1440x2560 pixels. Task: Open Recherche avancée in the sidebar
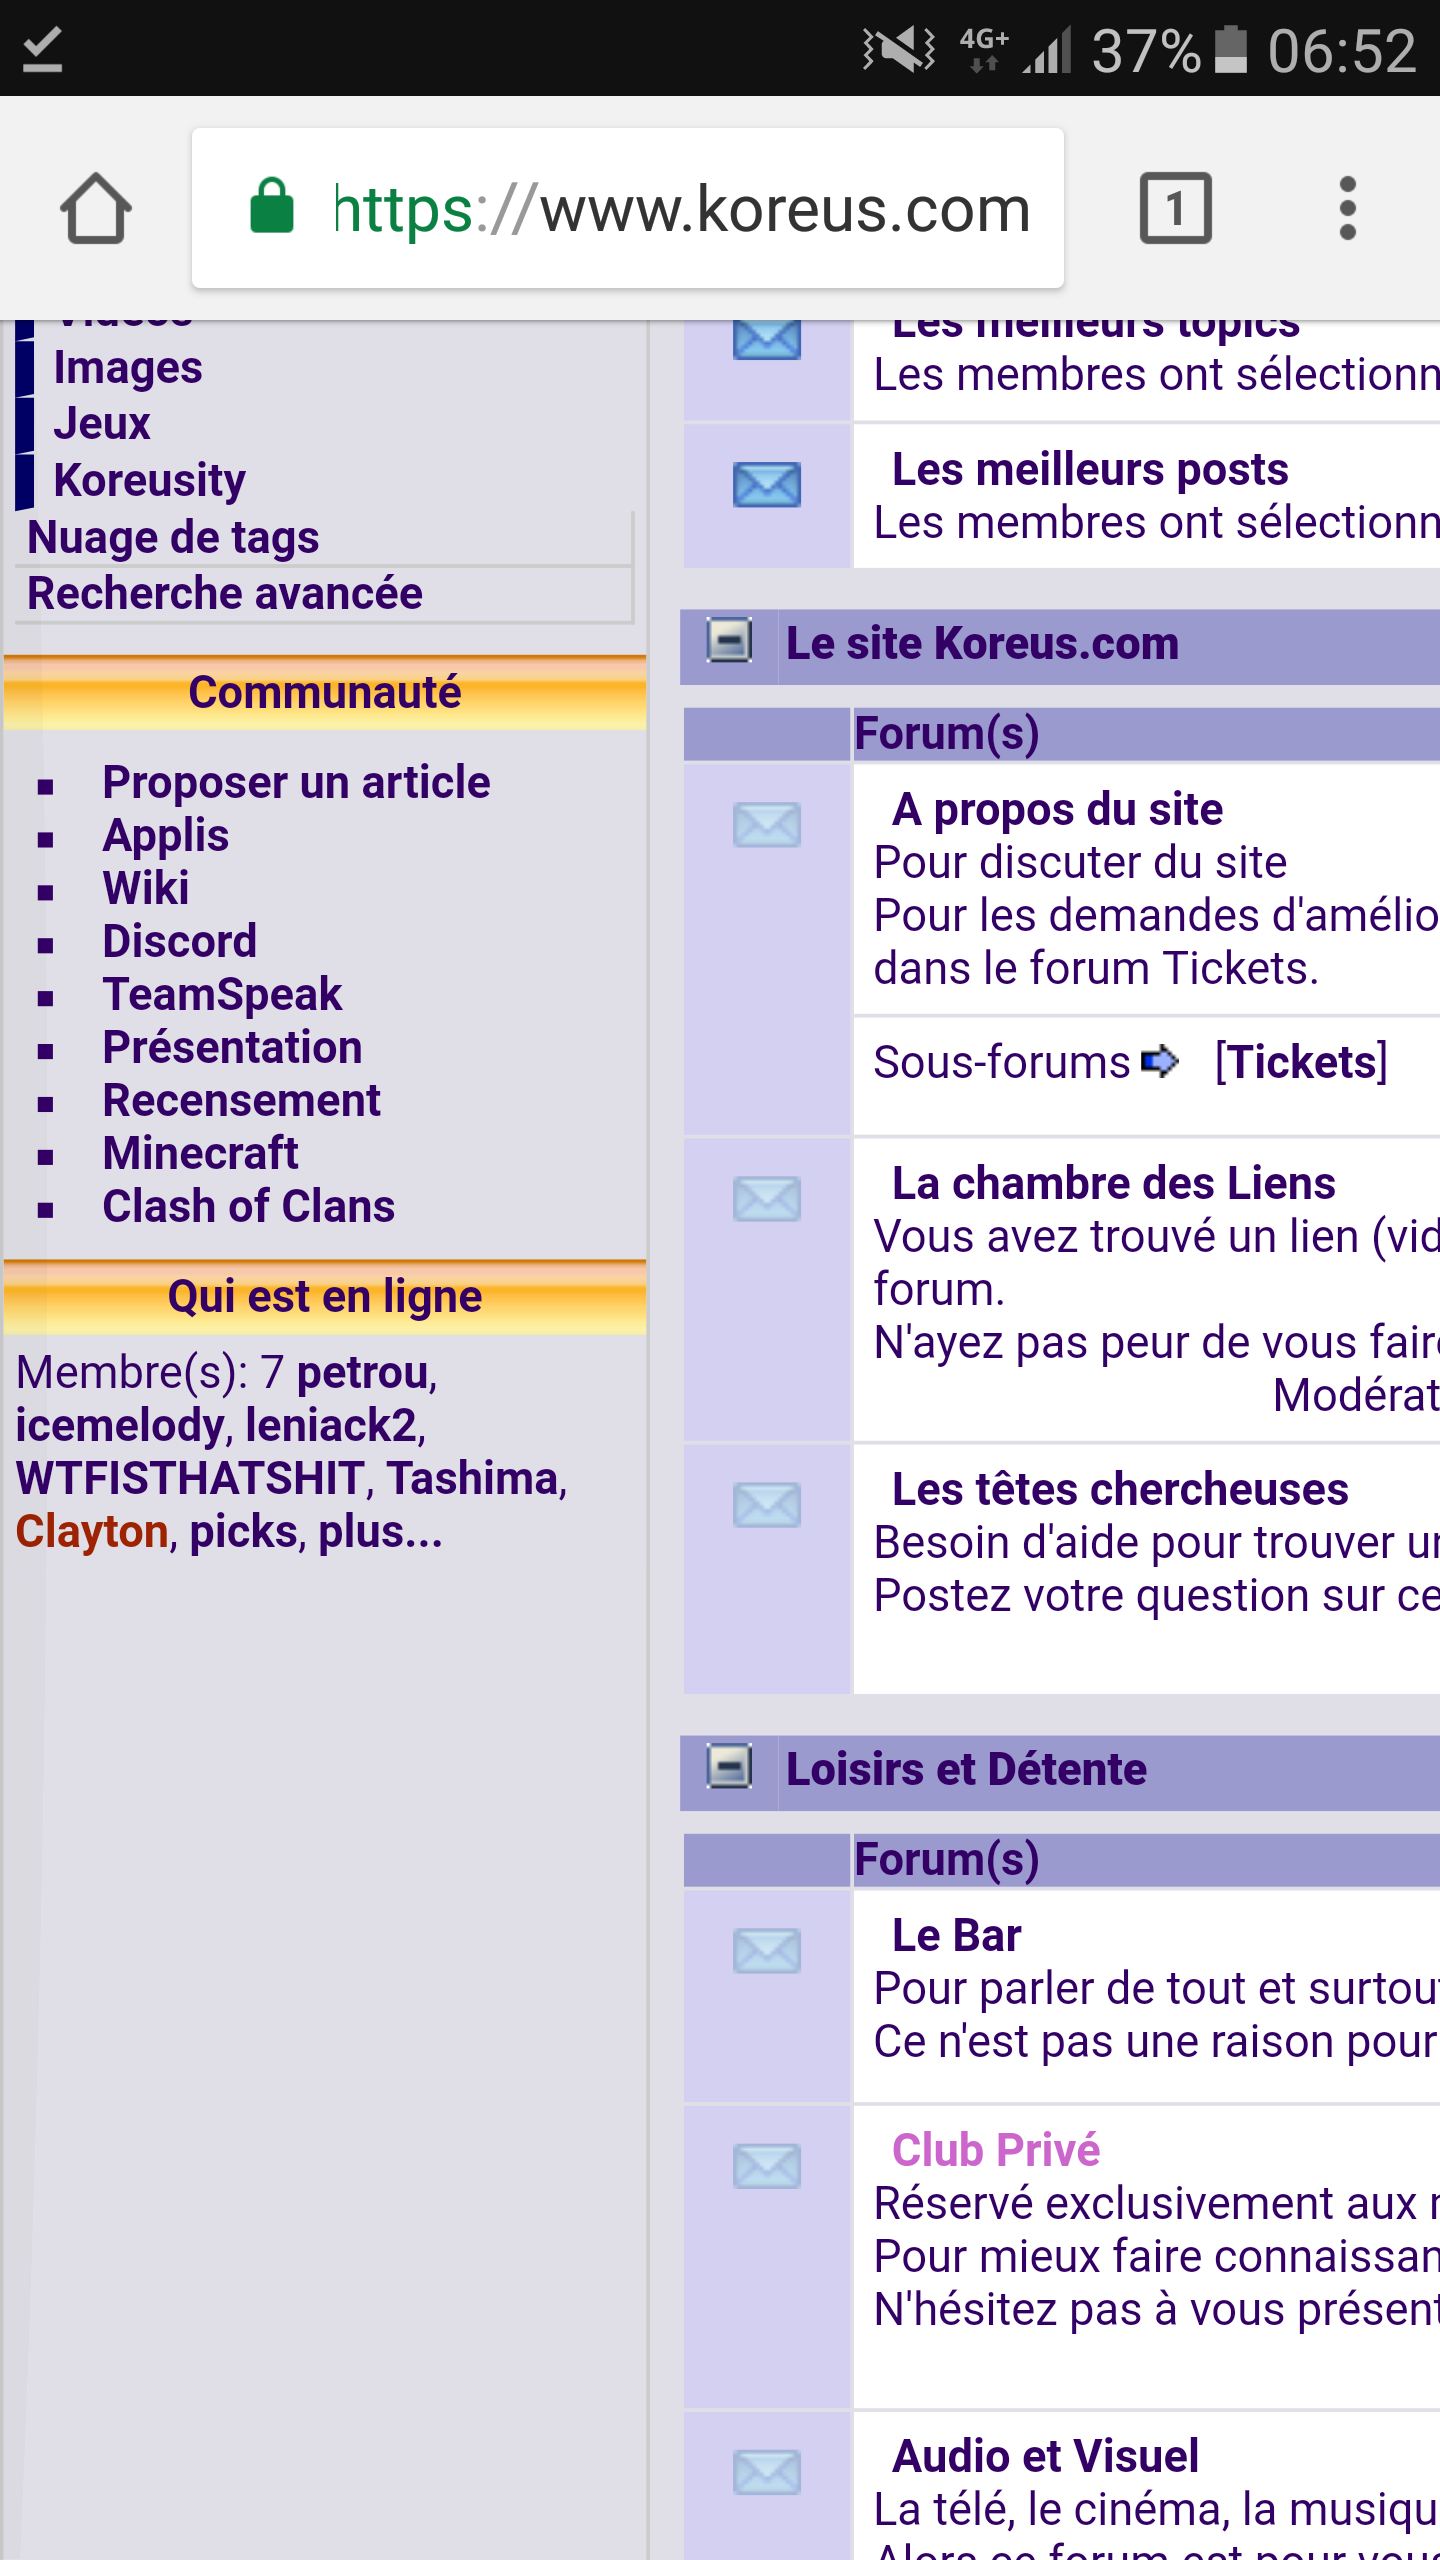pyautogui.click(x=225, y=593)
